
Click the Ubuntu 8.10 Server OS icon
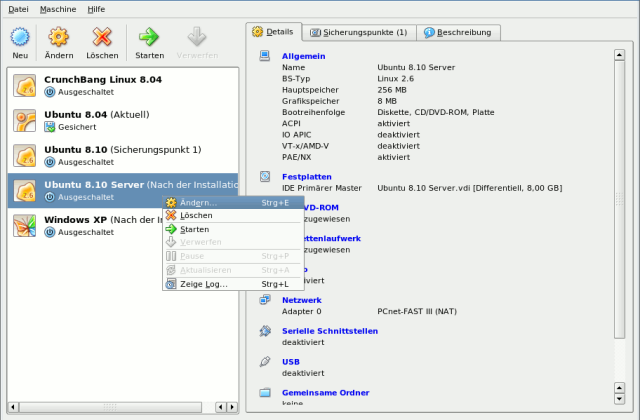click(x=24, y=191)
